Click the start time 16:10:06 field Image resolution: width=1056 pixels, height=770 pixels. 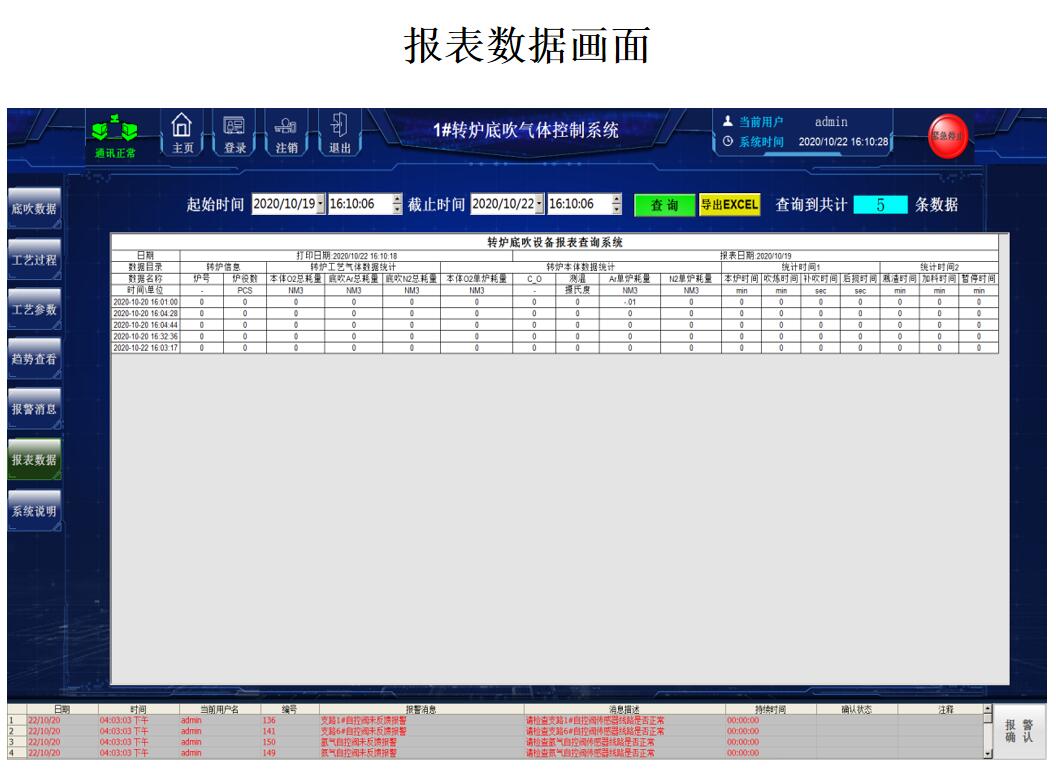coord(358,204)
